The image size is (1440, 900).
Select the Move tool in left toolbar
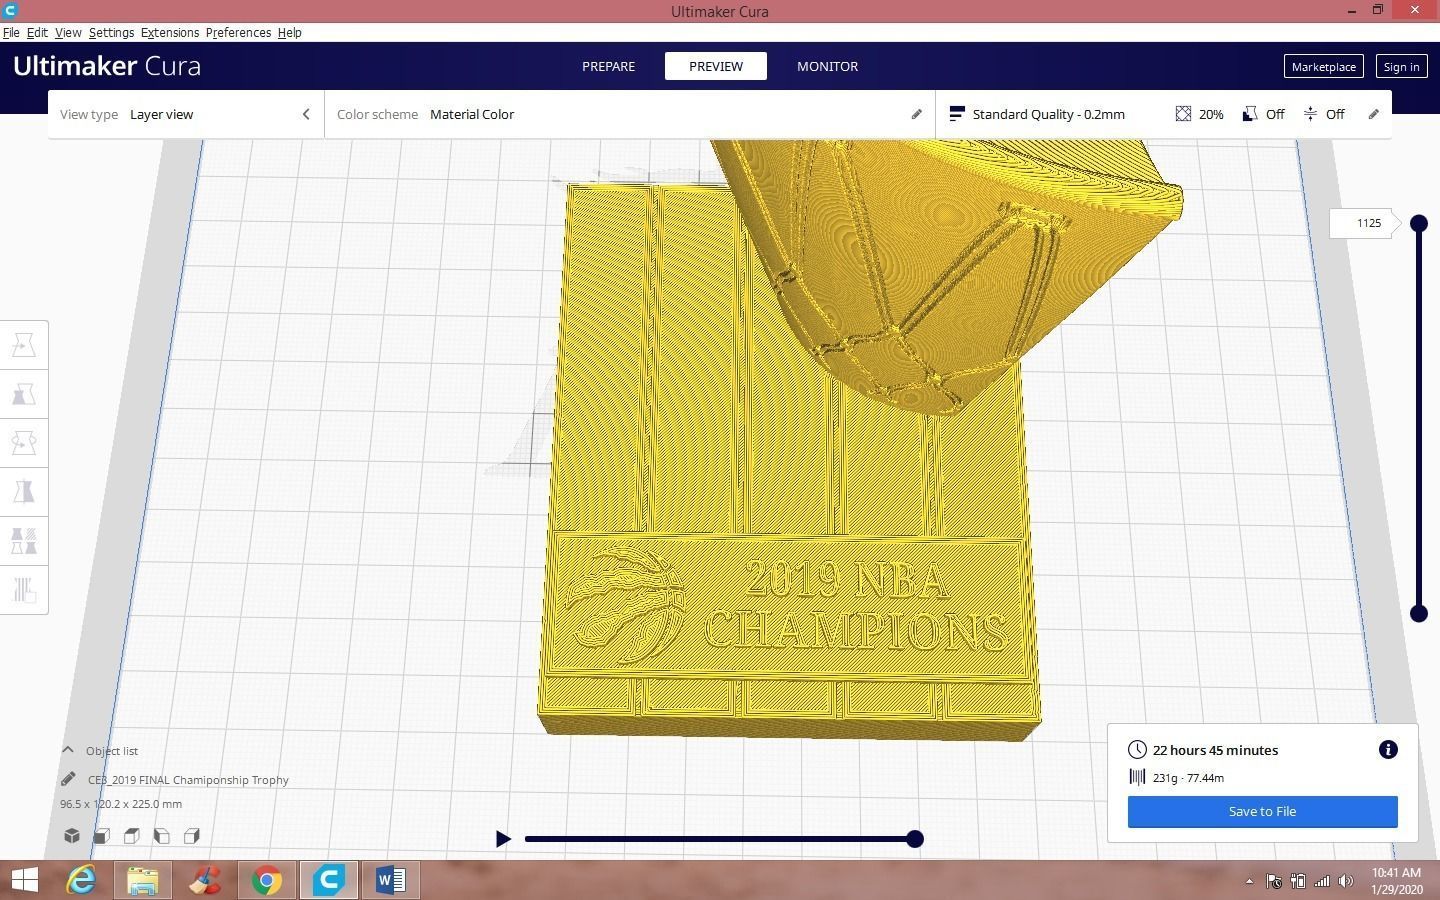pyautogui.click(x=24, y=345)
